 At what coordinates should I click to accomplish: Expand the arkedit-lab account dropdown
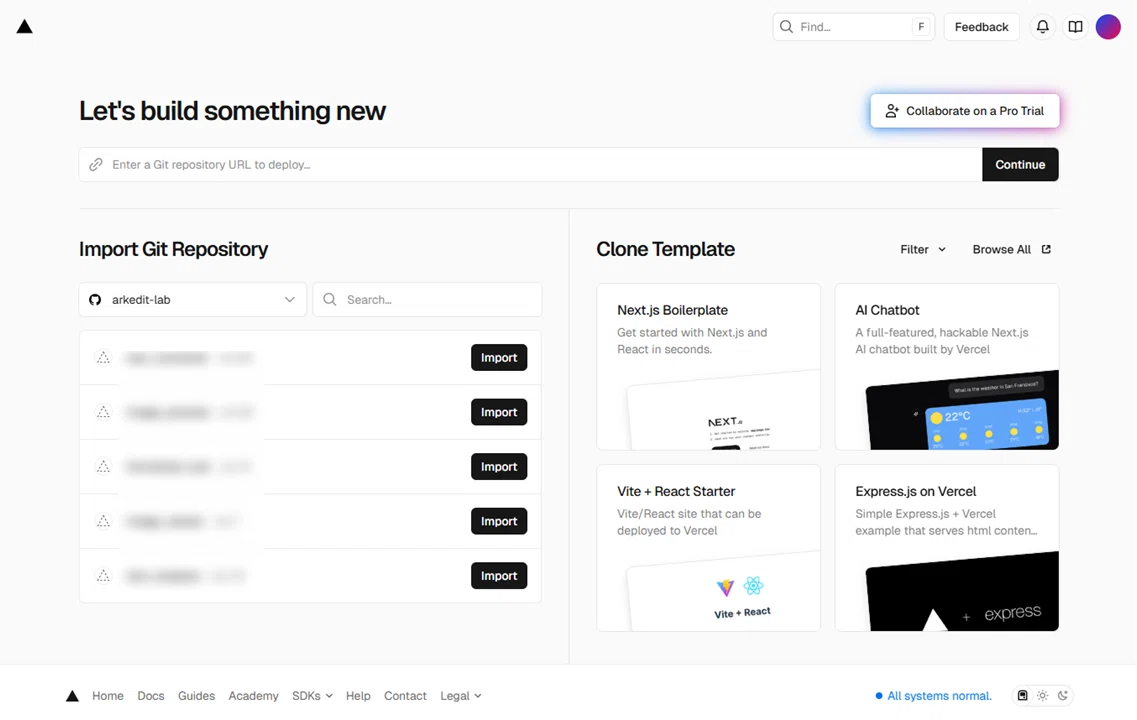pos(193,299)
